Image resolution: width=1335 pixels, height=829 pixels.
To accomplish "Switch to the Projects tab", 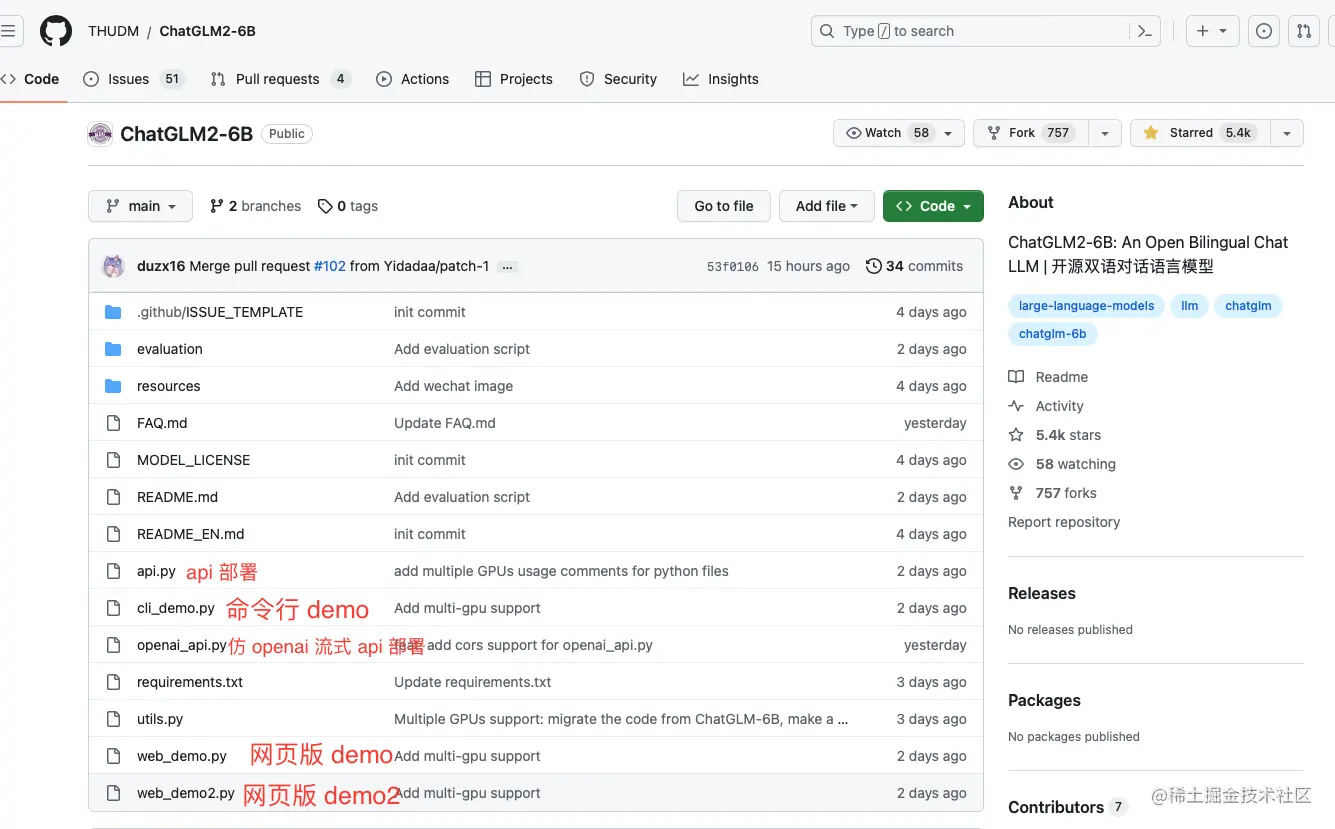I will coord(514,79).
